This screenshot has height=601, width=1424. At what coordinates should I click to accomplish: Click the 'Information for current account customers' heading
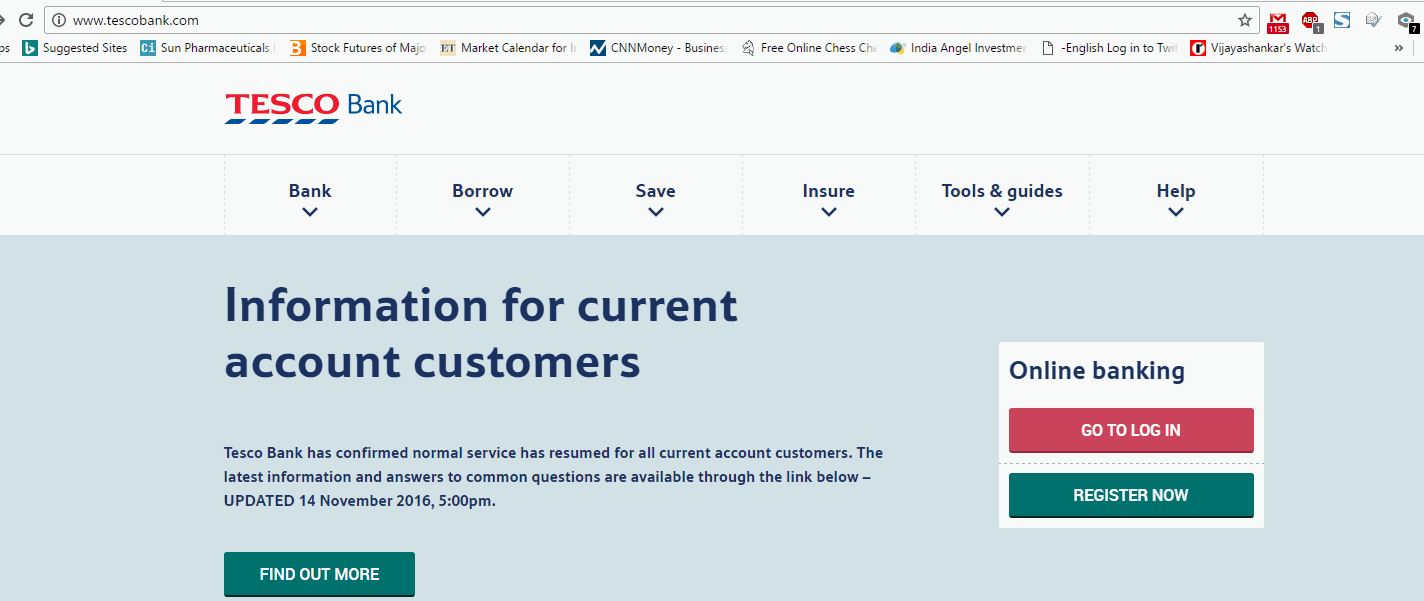(x=481, y=333)
